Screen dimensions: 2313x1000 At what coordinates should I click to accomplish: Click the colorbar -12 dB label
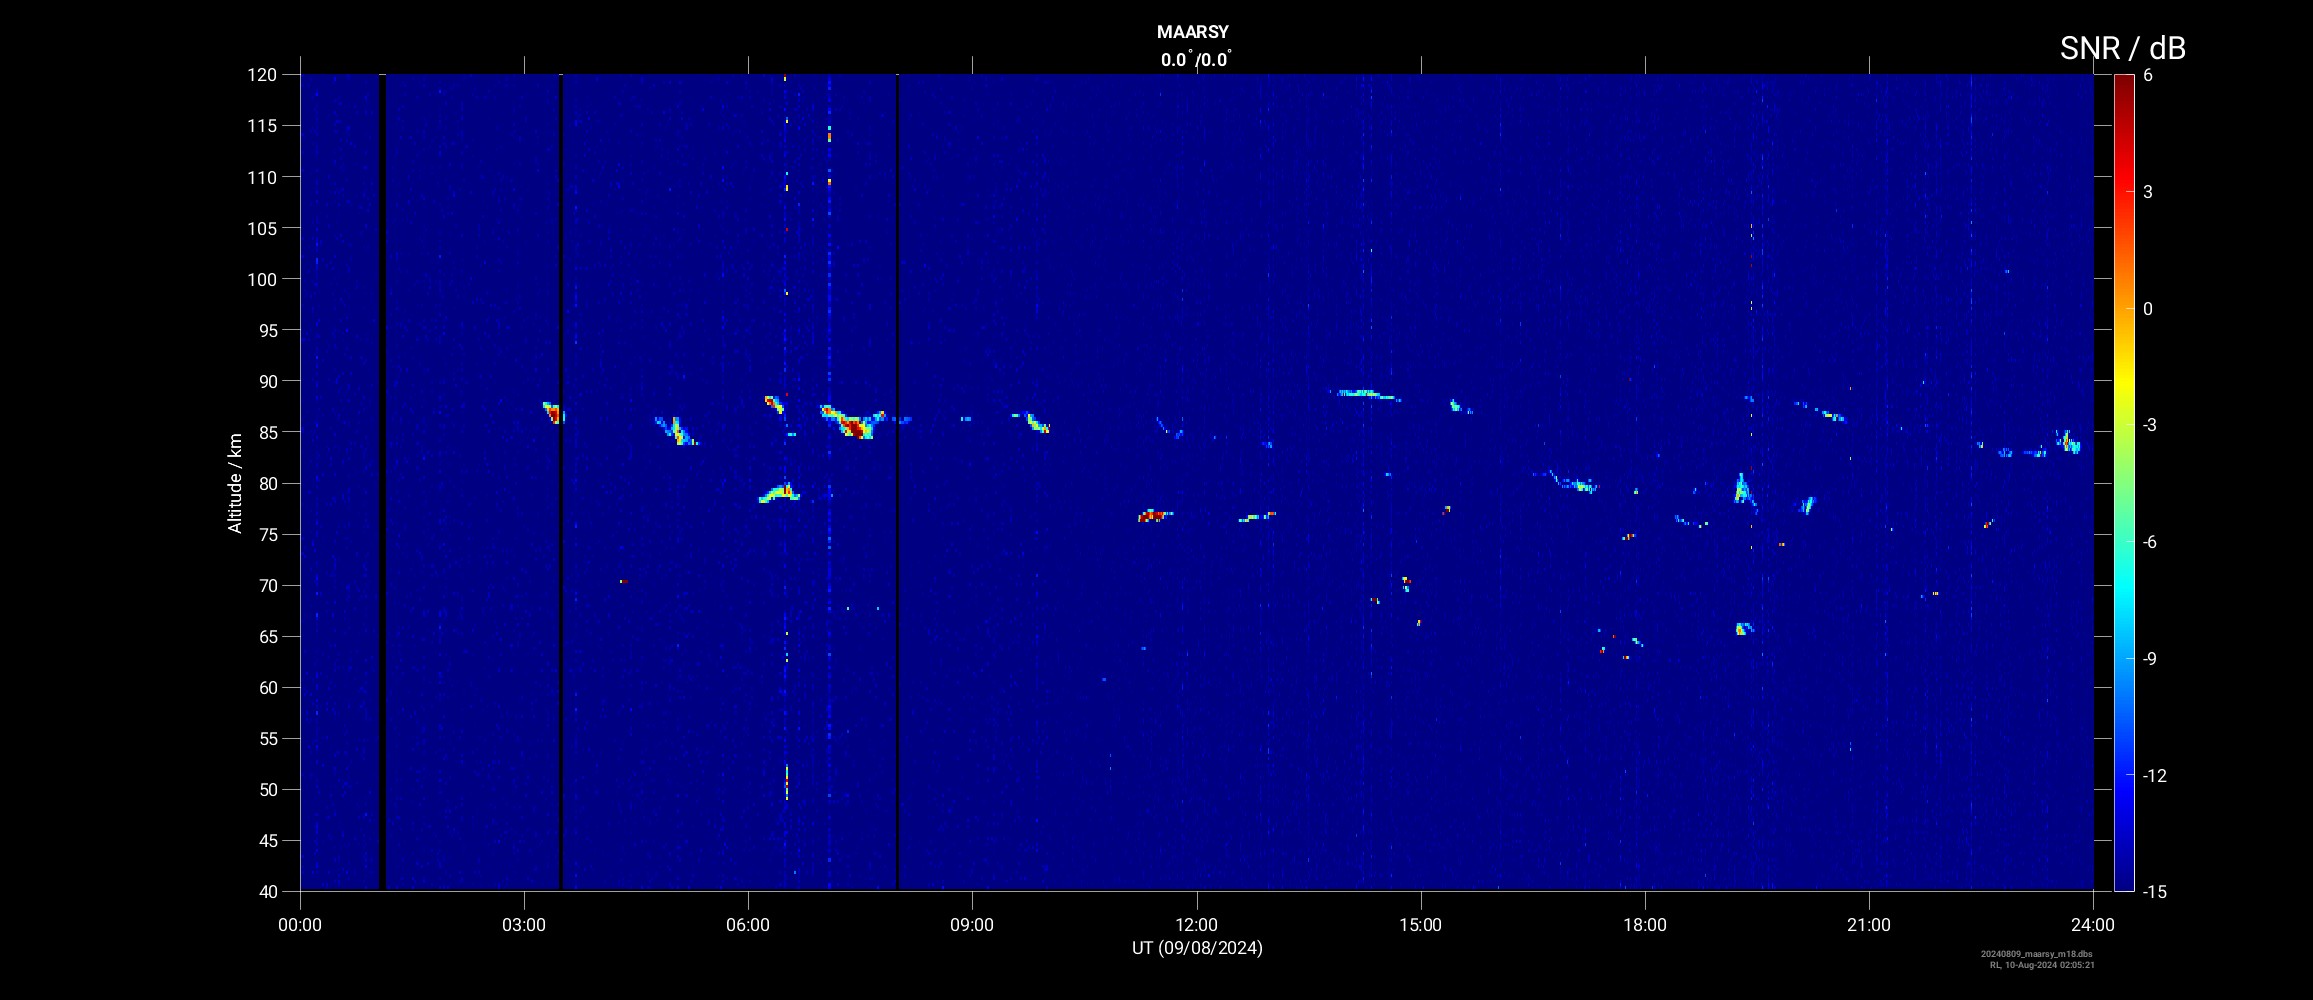coord(2154,775)
